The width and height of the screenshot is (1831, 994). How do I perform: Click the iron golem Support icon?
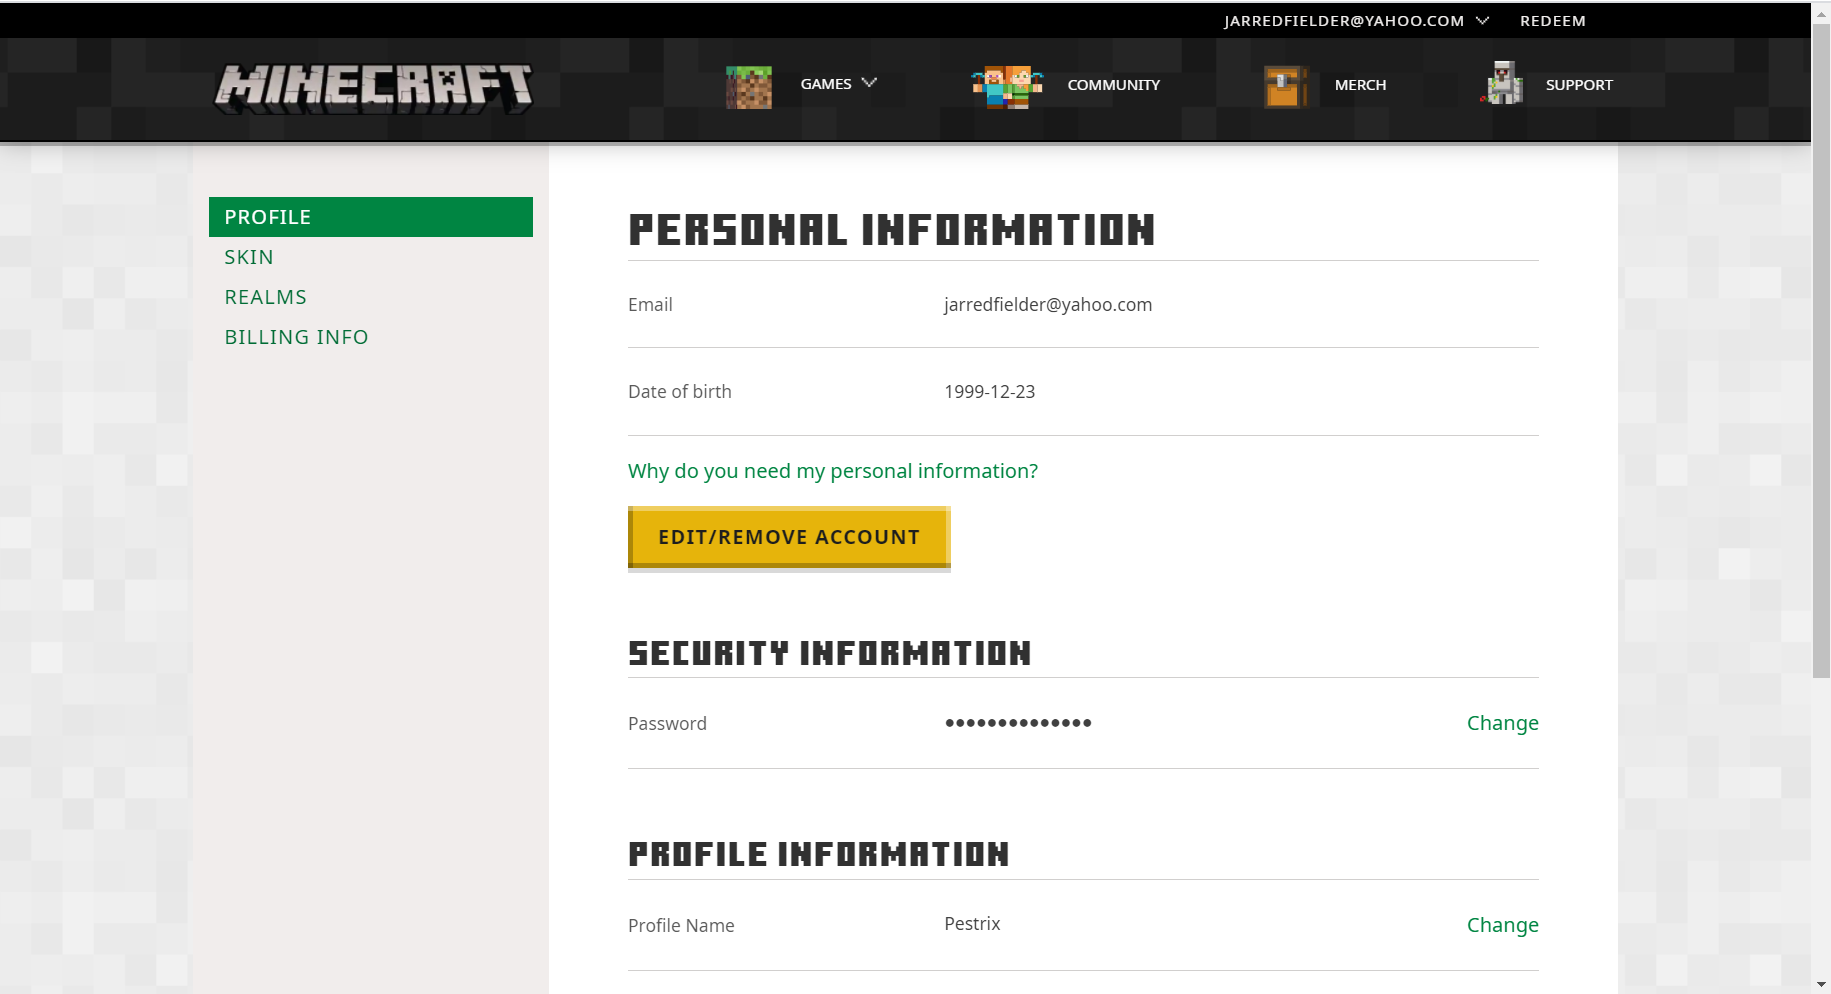point(1502,84)
